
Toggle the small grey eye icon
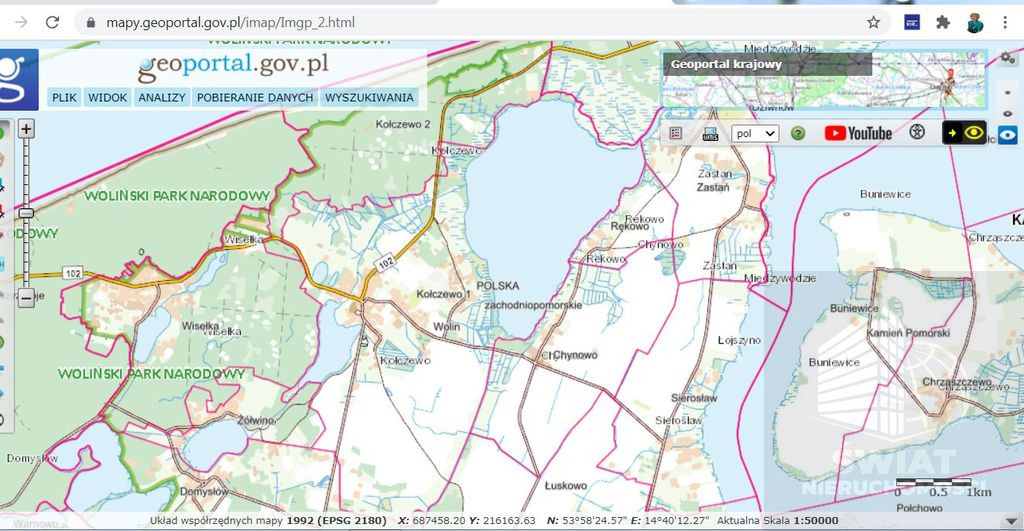click(x=1008, y=113)
